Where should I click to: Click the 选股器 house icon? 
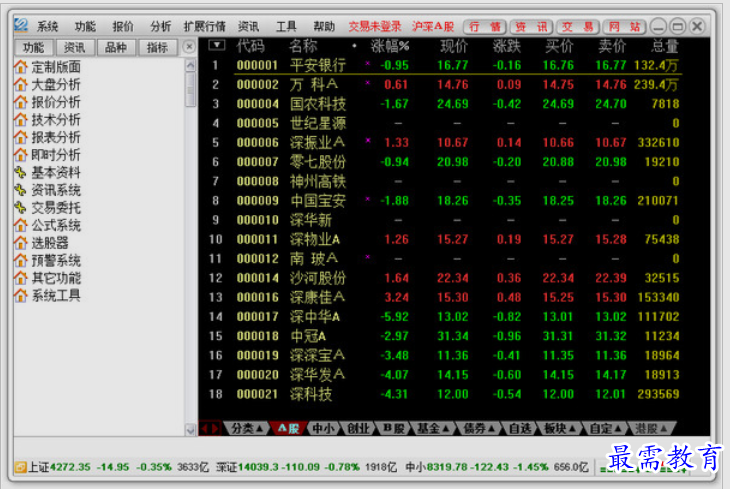(x=20, y=243)
